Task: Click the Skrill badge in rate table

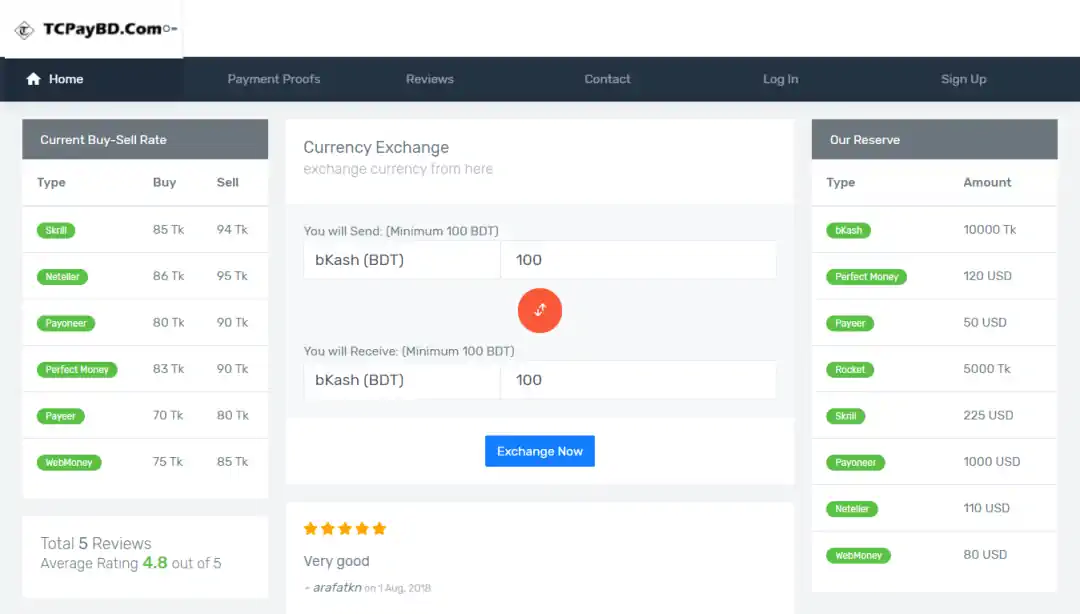Action: click(56, 230)
